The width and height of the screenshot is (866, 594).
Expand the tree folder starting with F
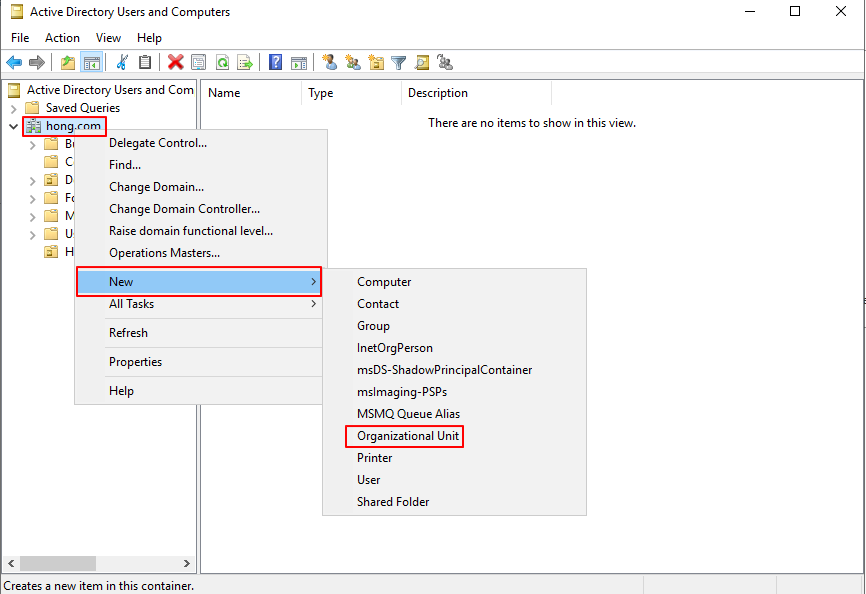33,199
